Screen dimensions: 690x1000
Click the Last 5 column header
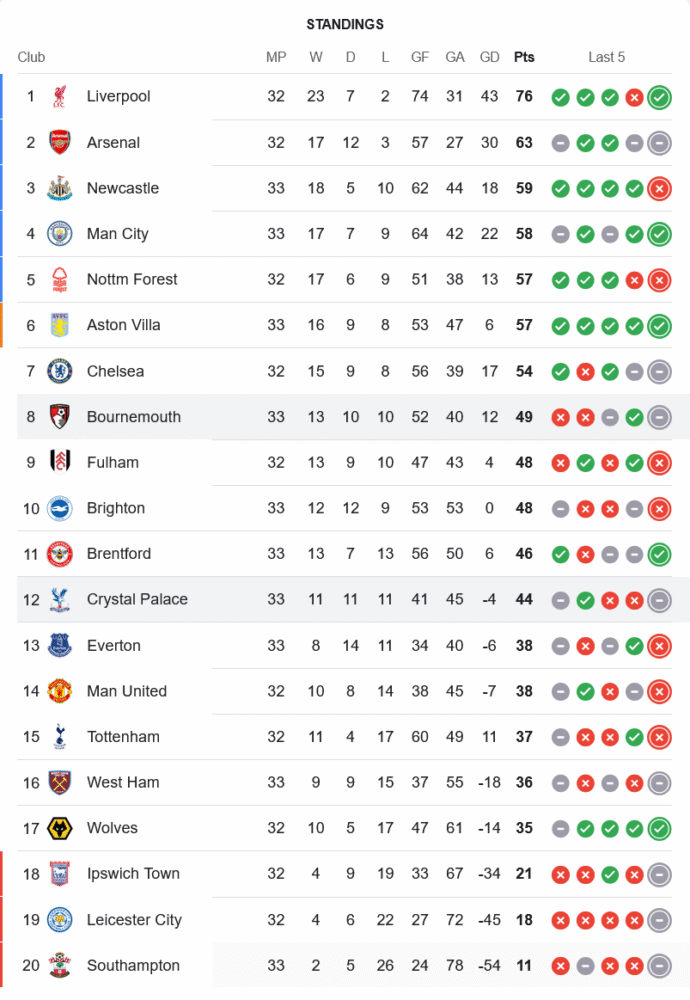point(606,57)
